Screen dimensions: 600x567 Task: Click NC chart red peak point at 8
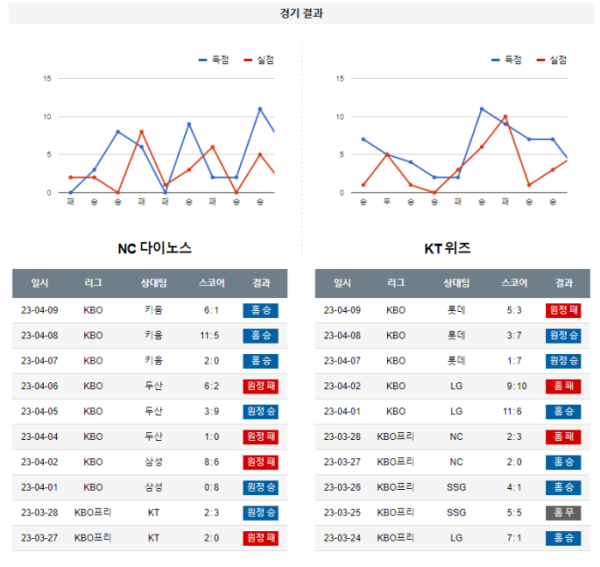click(142, 132)
